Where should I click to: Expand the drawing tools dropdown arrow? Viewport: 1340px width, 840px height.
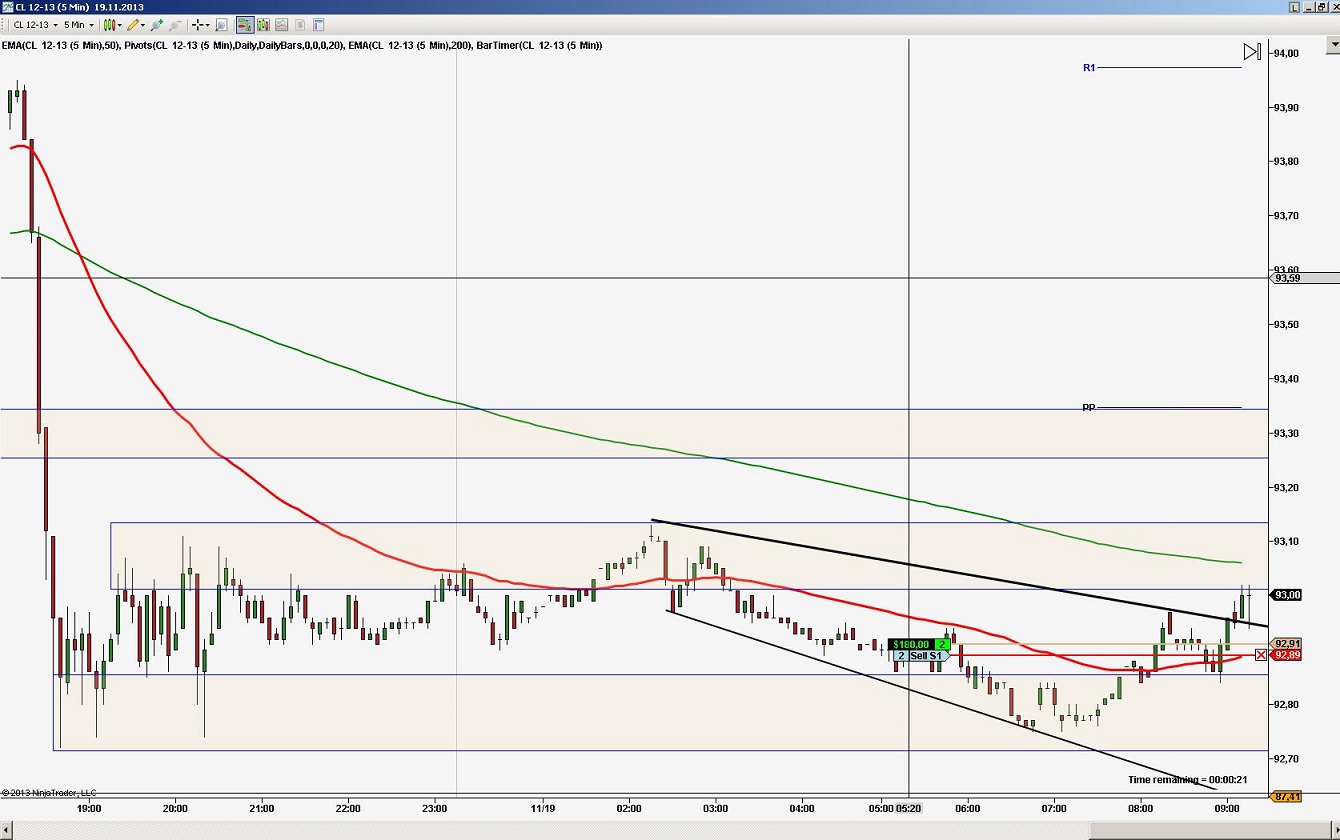(142, 25)
